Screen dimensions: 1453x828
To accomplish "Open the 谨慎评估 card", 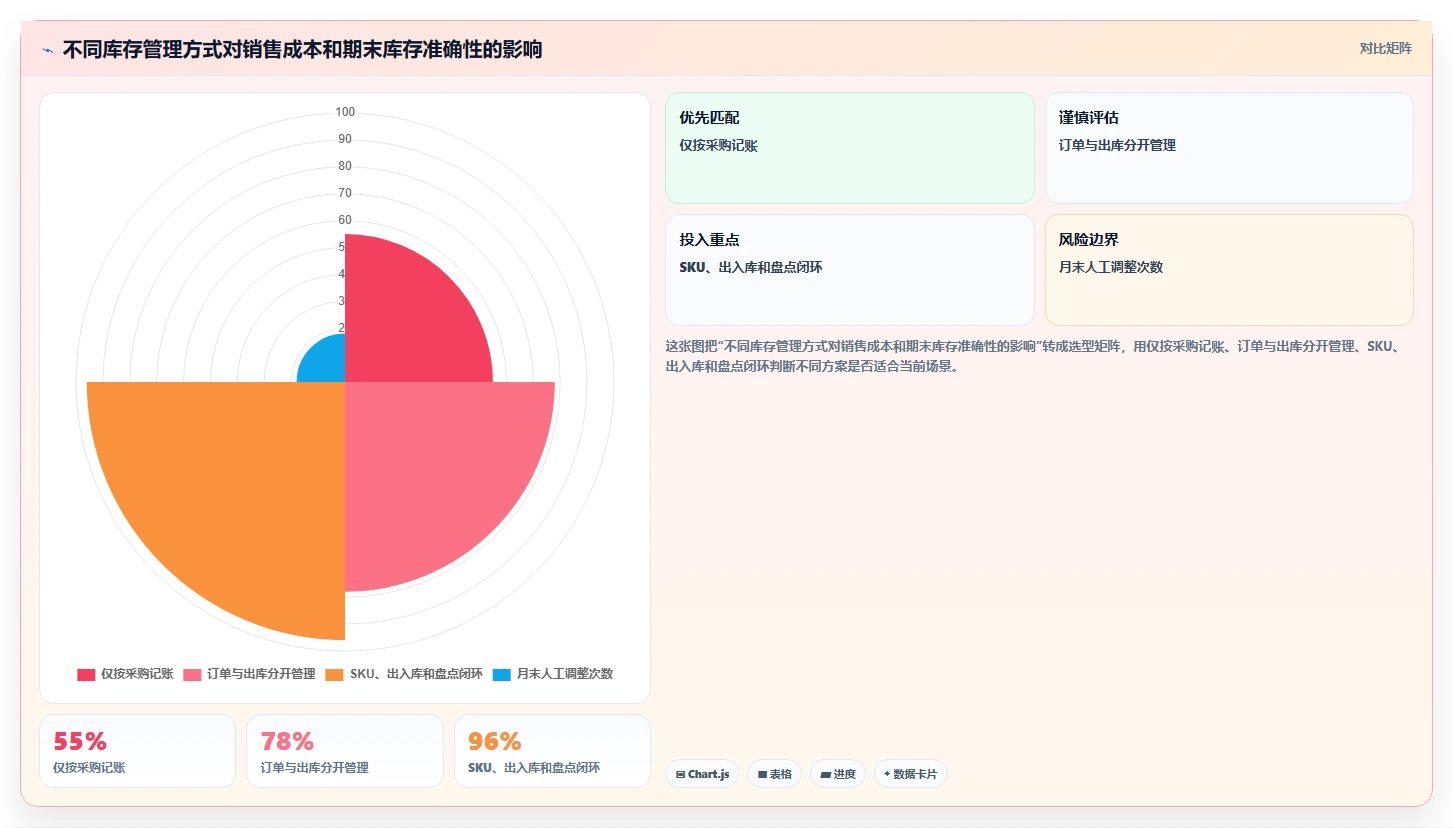I will (x=1229, y=148).
